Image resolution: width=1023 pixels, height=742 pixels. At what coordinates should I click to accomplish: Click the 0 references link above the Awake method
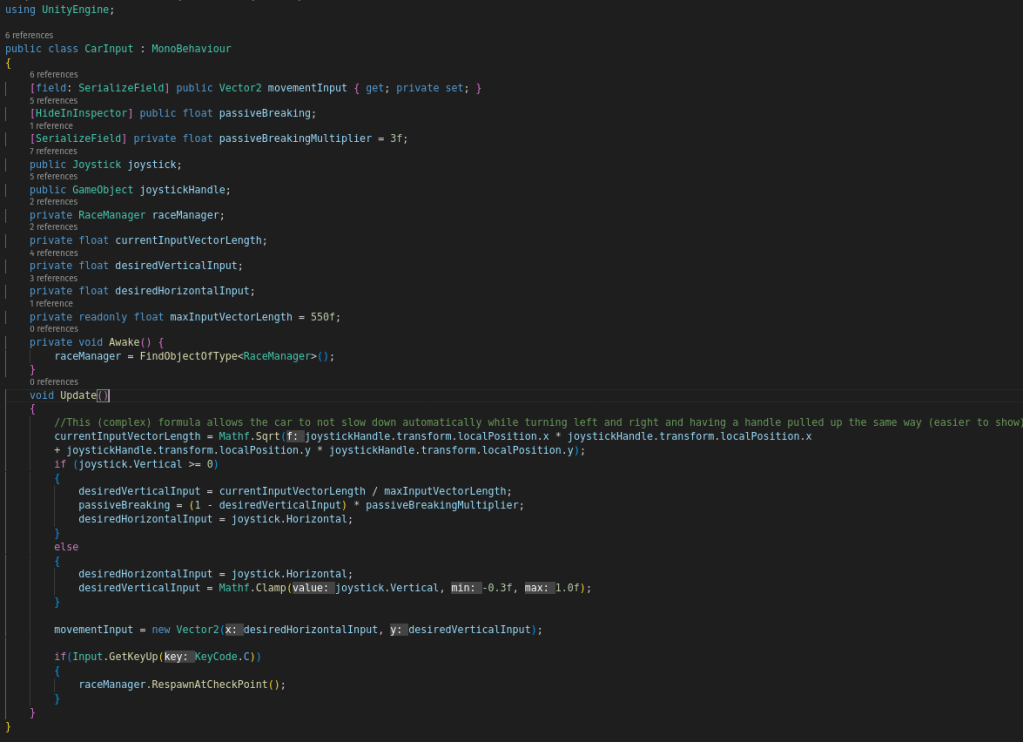point(53,329)
